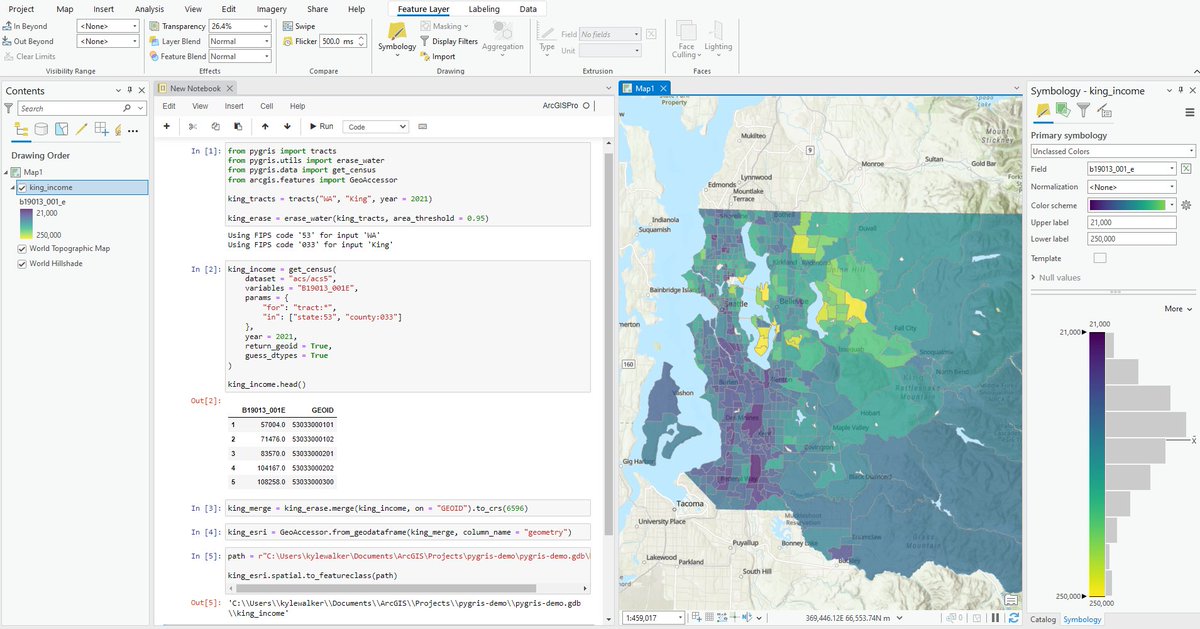Select List By Selection icon in Contents
This screenshot has width=1200, height=629.
[61, 129]
